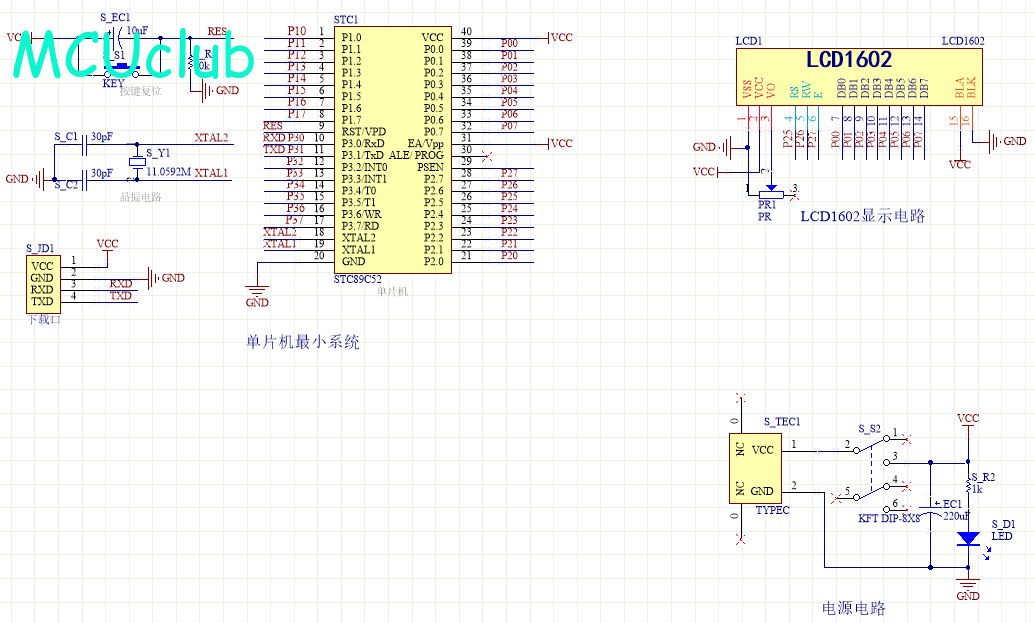This screenshot has height=623, width=1035.
Task: Click the no-connect cross at potentiometer pin 3
Action: (x=795, y=195)
